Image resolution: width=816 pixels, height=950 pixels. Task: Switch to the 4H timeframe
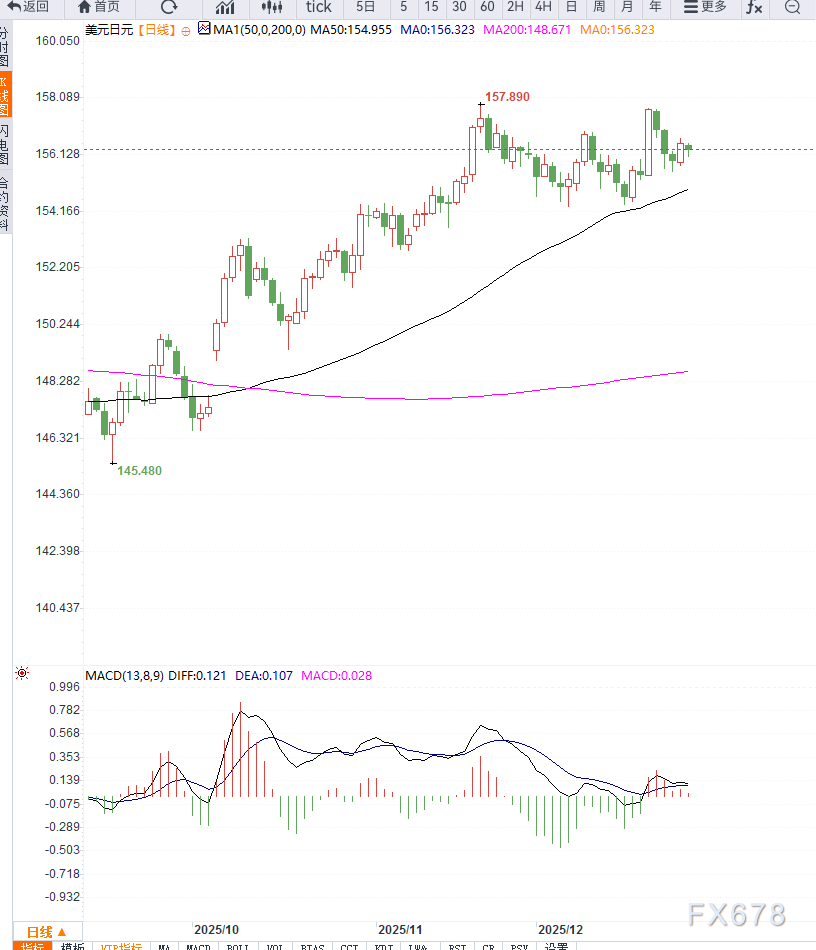(543, 7)
